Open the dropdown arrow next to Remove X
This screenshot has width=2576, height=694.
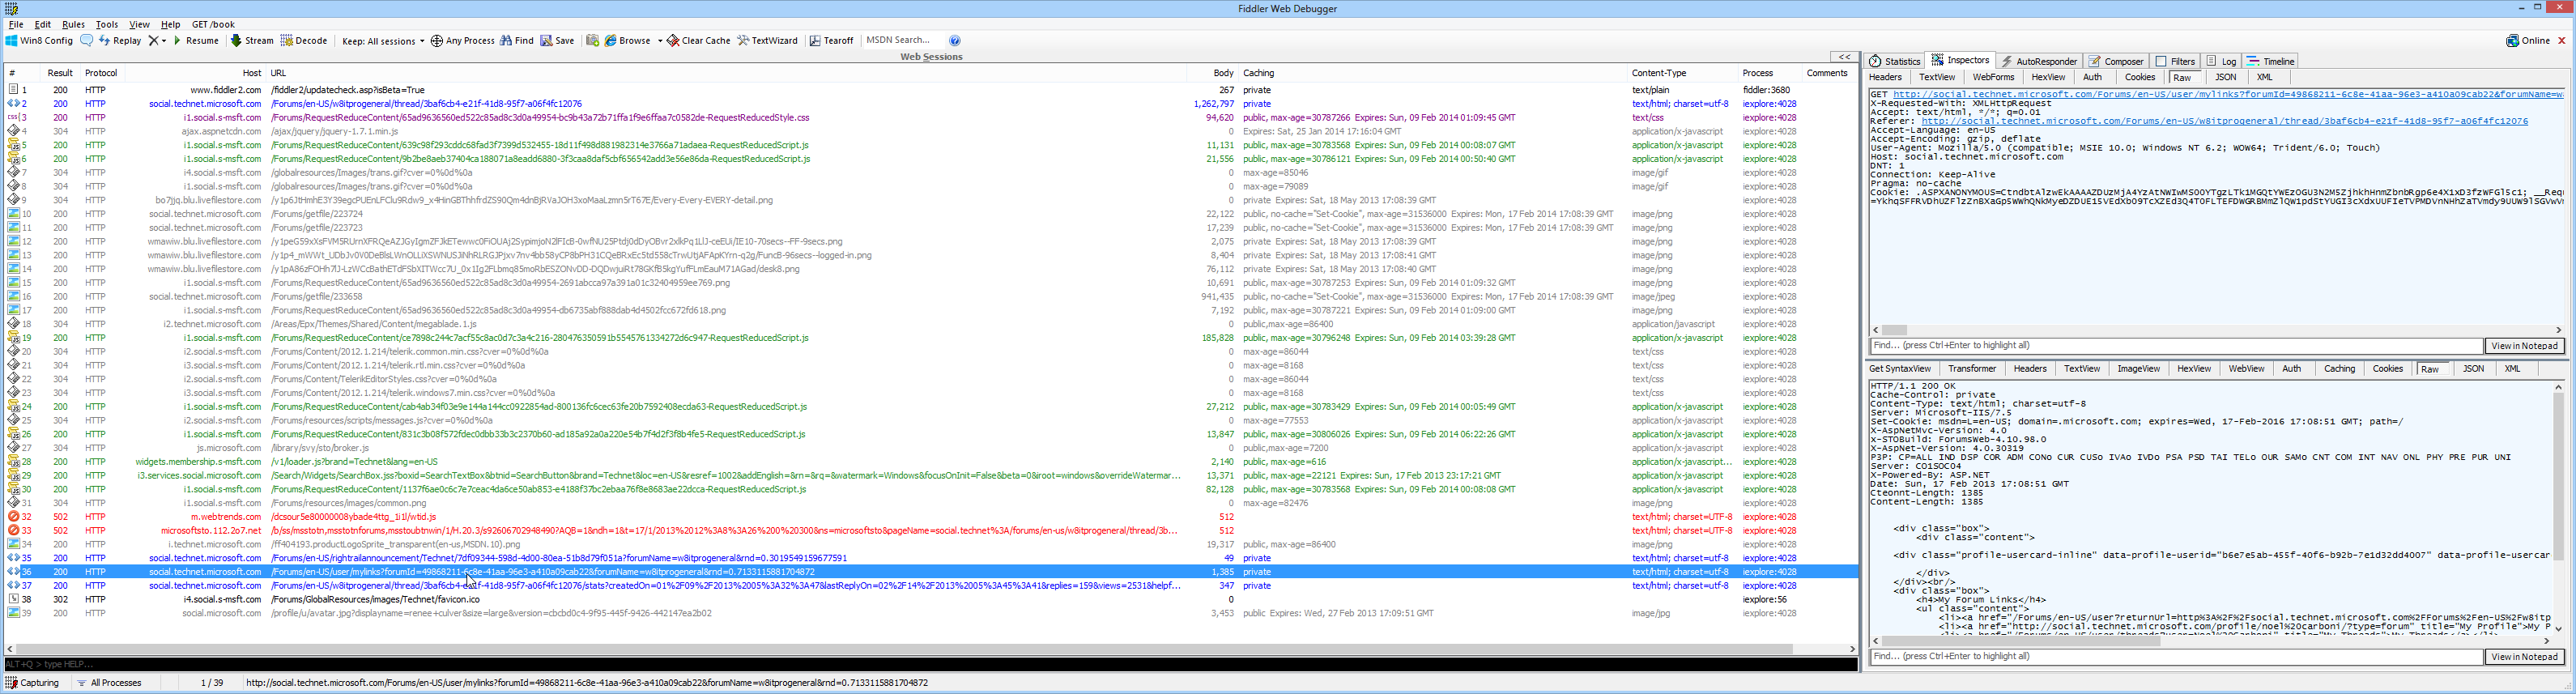tap(164, 41)
